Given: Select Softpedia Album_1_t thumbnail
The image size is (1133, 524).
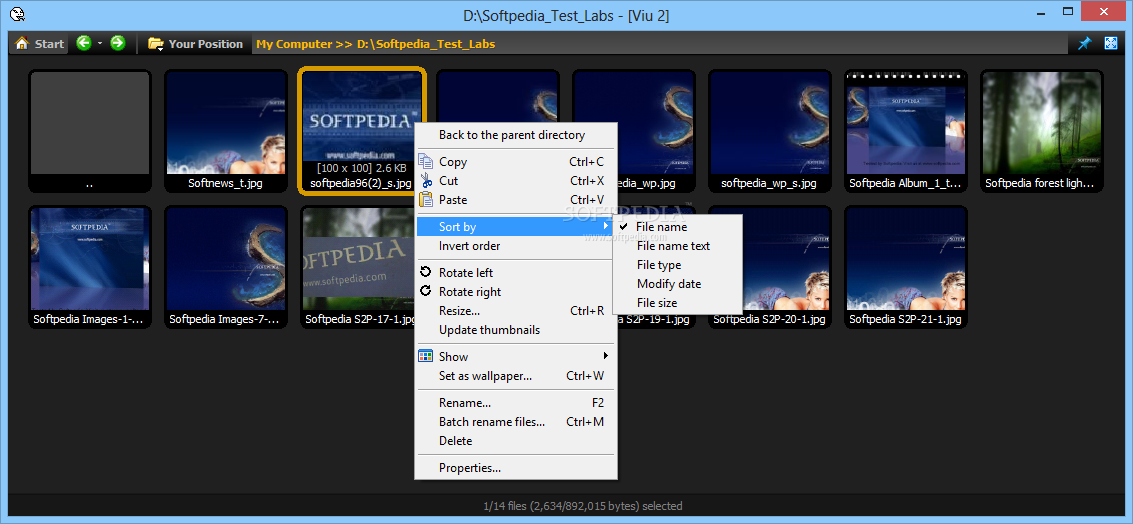Looking at the screenshot, I should (905, 131).
